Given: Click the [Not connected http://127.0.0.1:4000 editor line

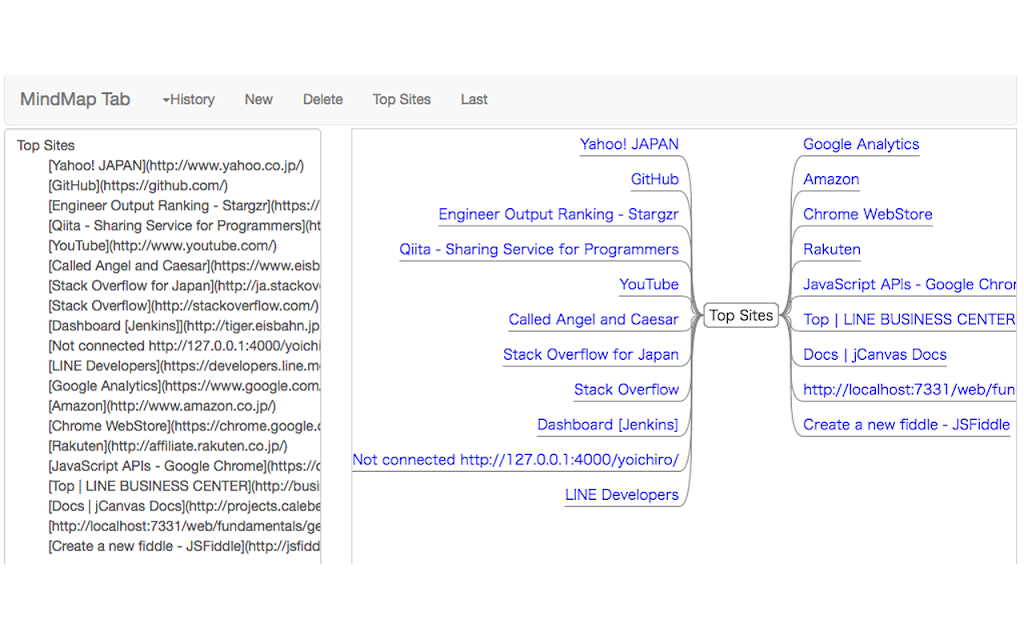Looking at the screenshot, I should pos(184,346).
